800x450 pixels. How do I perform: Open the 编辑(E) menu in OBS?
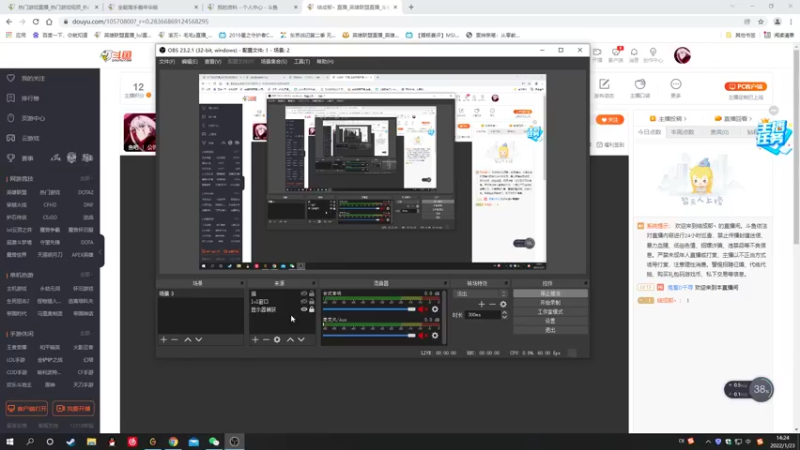click(189, 62)
